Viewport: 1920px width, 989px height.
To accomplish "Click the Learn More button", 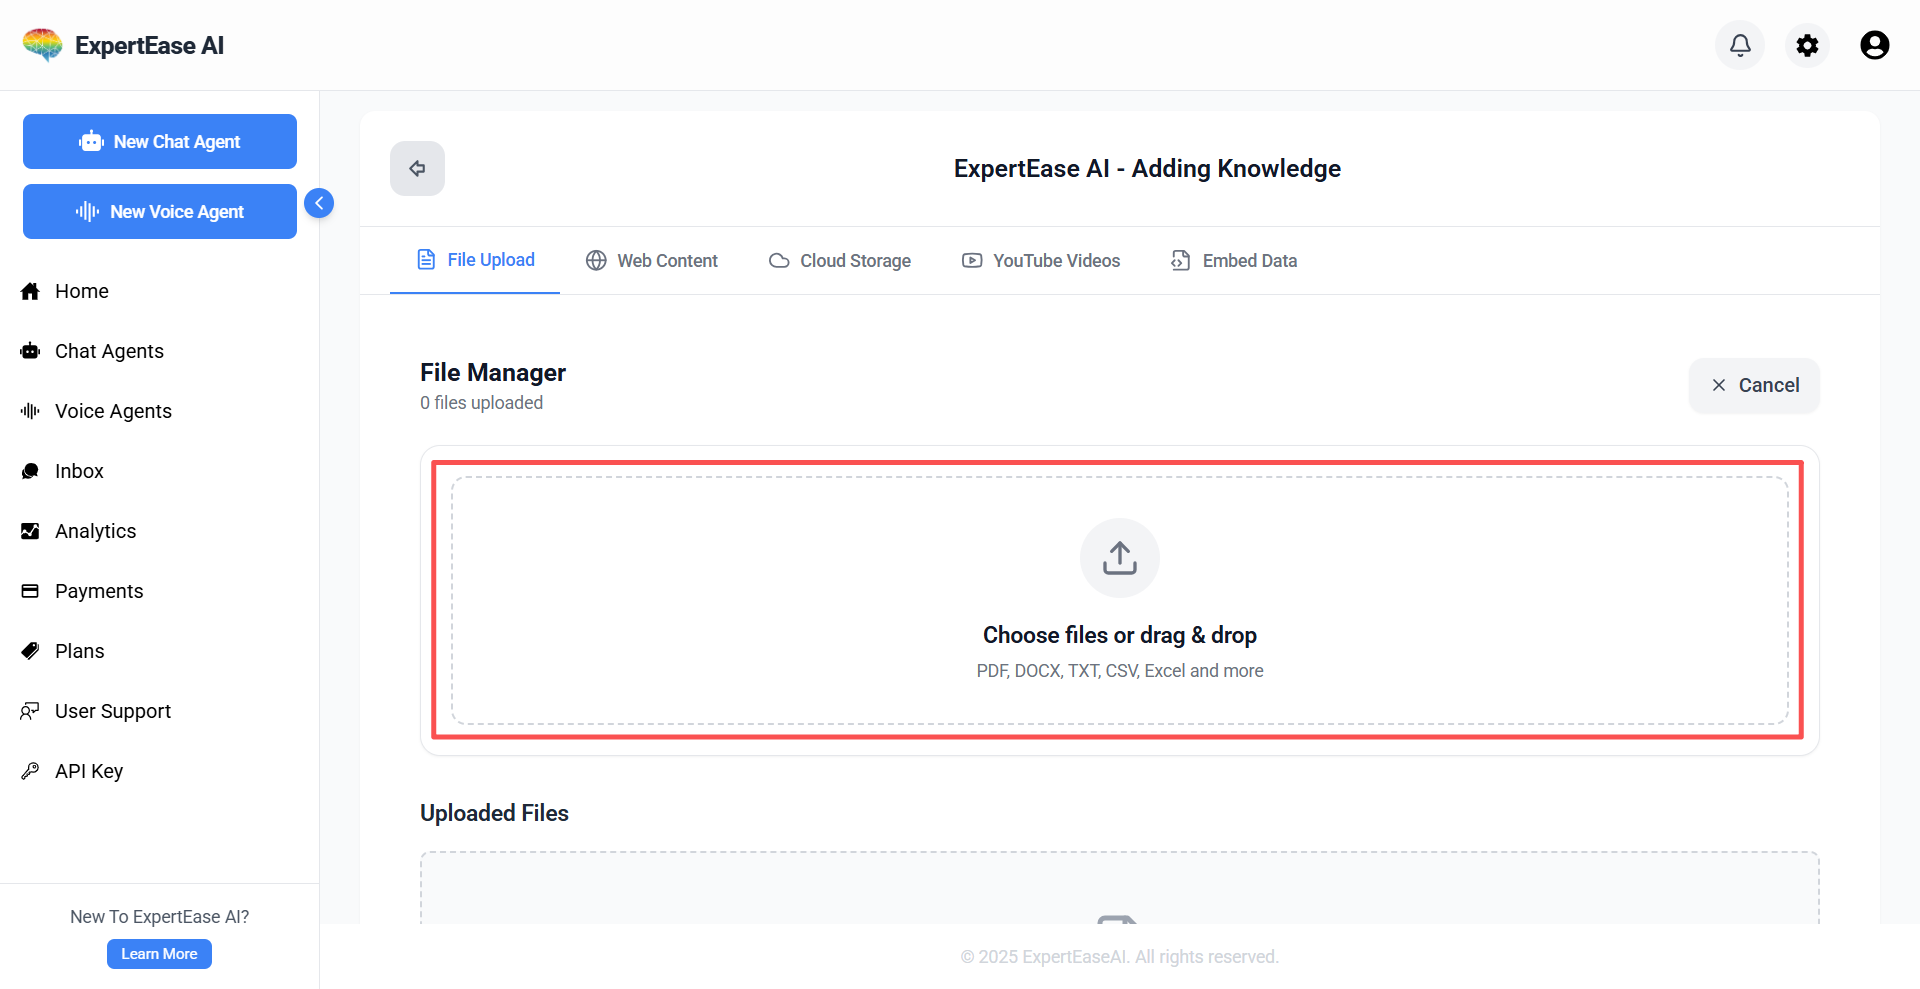I will point(159,954).
